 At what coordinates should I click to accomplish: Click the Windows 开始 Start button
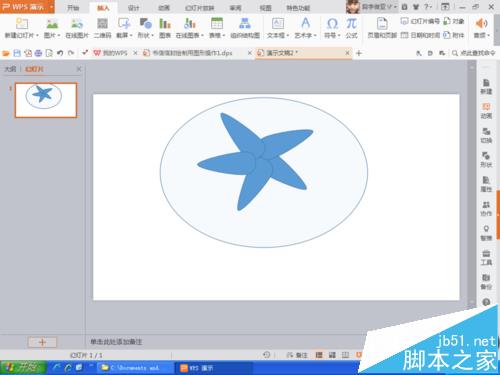click(x=23, y=368)
